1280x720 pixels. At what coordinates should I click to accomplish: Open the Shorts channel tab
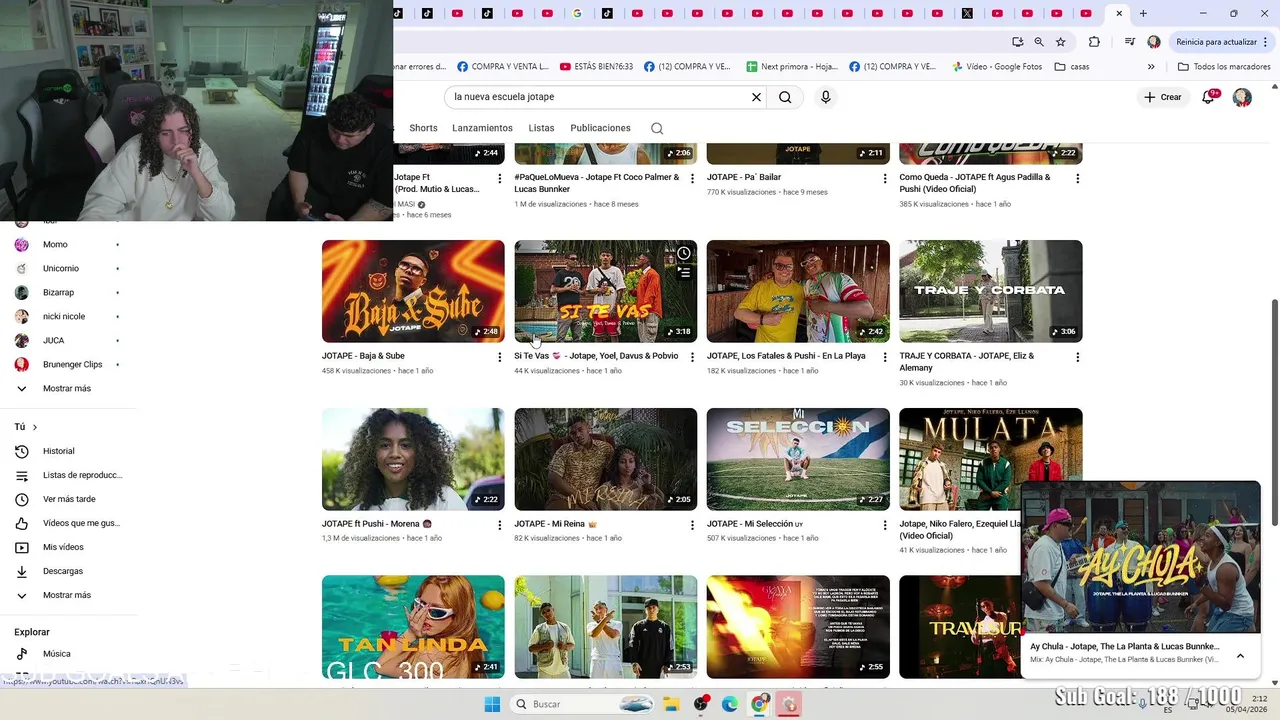point(423,128)
